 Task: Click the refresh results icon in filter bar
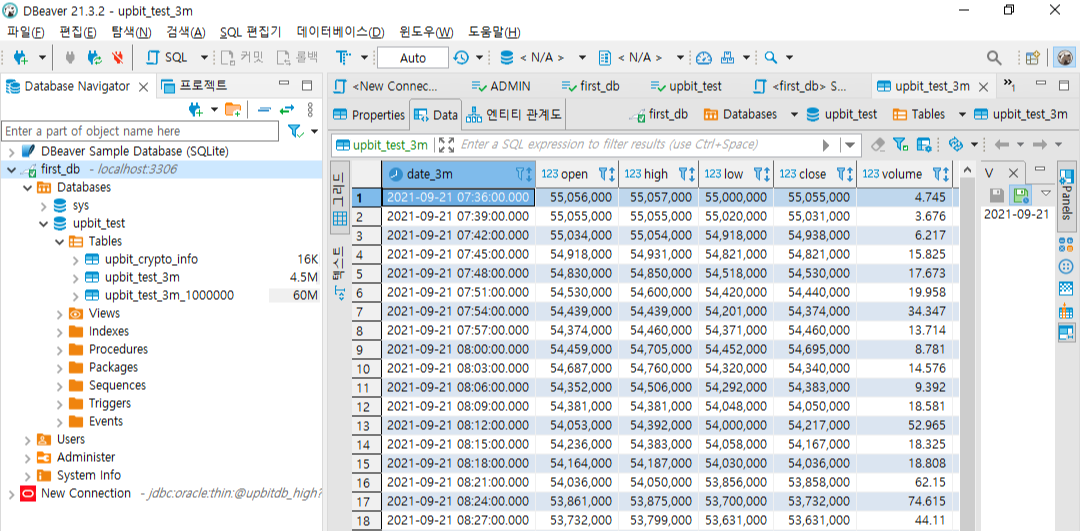[955, 145]
